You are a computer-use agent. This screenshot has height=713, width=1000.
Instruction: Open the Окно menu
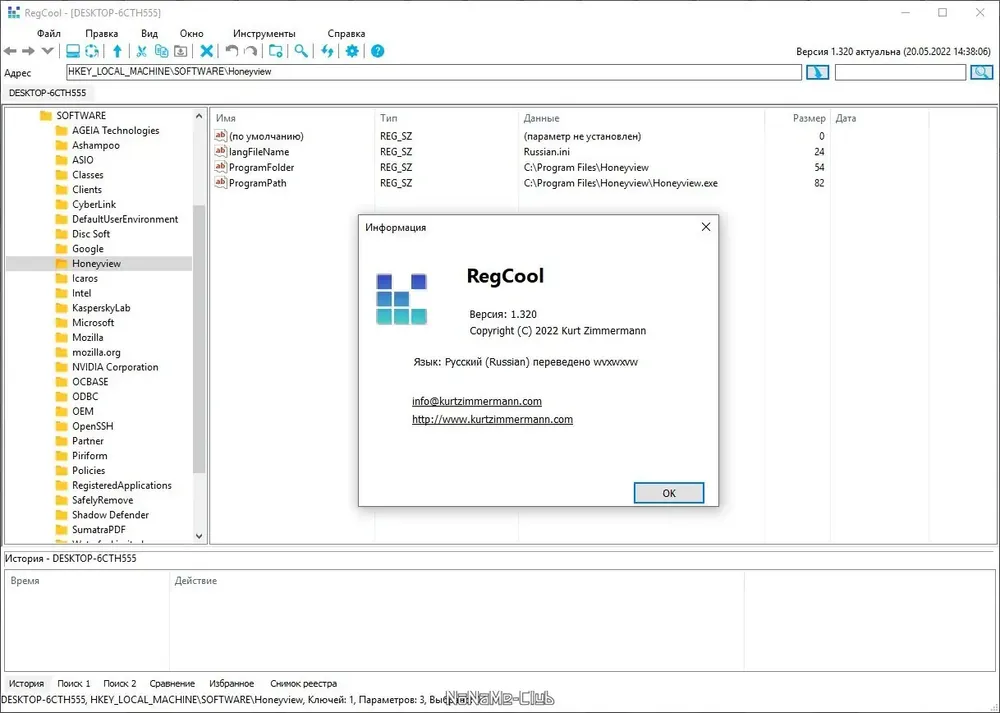191,34
